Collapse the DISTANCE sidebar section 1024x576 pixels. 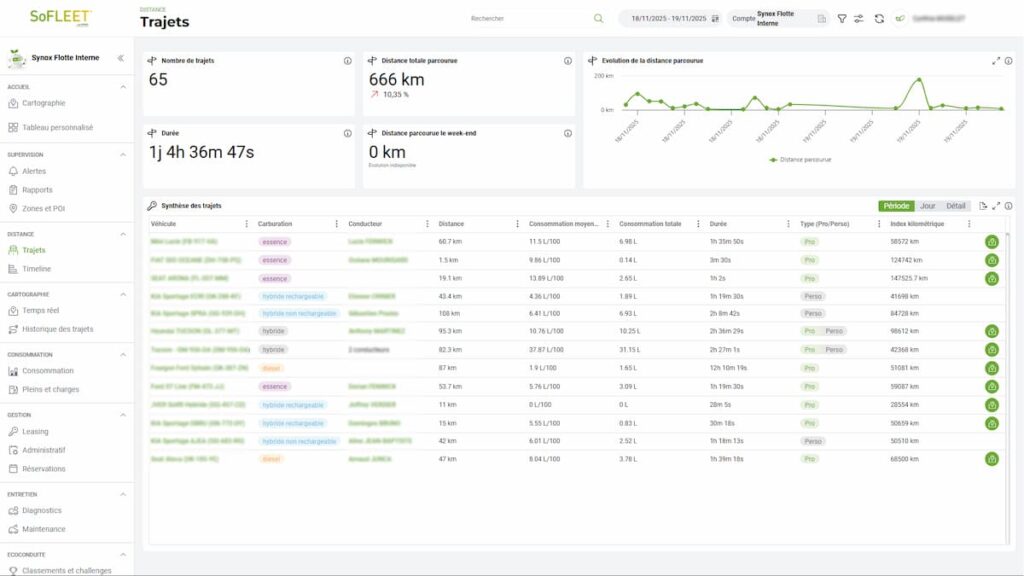pos(123,234)
